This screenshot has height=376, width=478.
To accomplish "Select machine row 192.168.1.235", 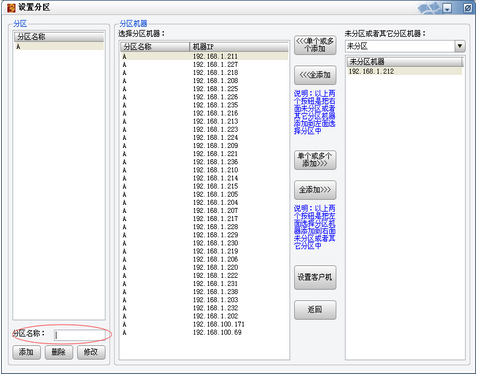I will [204, 105].
